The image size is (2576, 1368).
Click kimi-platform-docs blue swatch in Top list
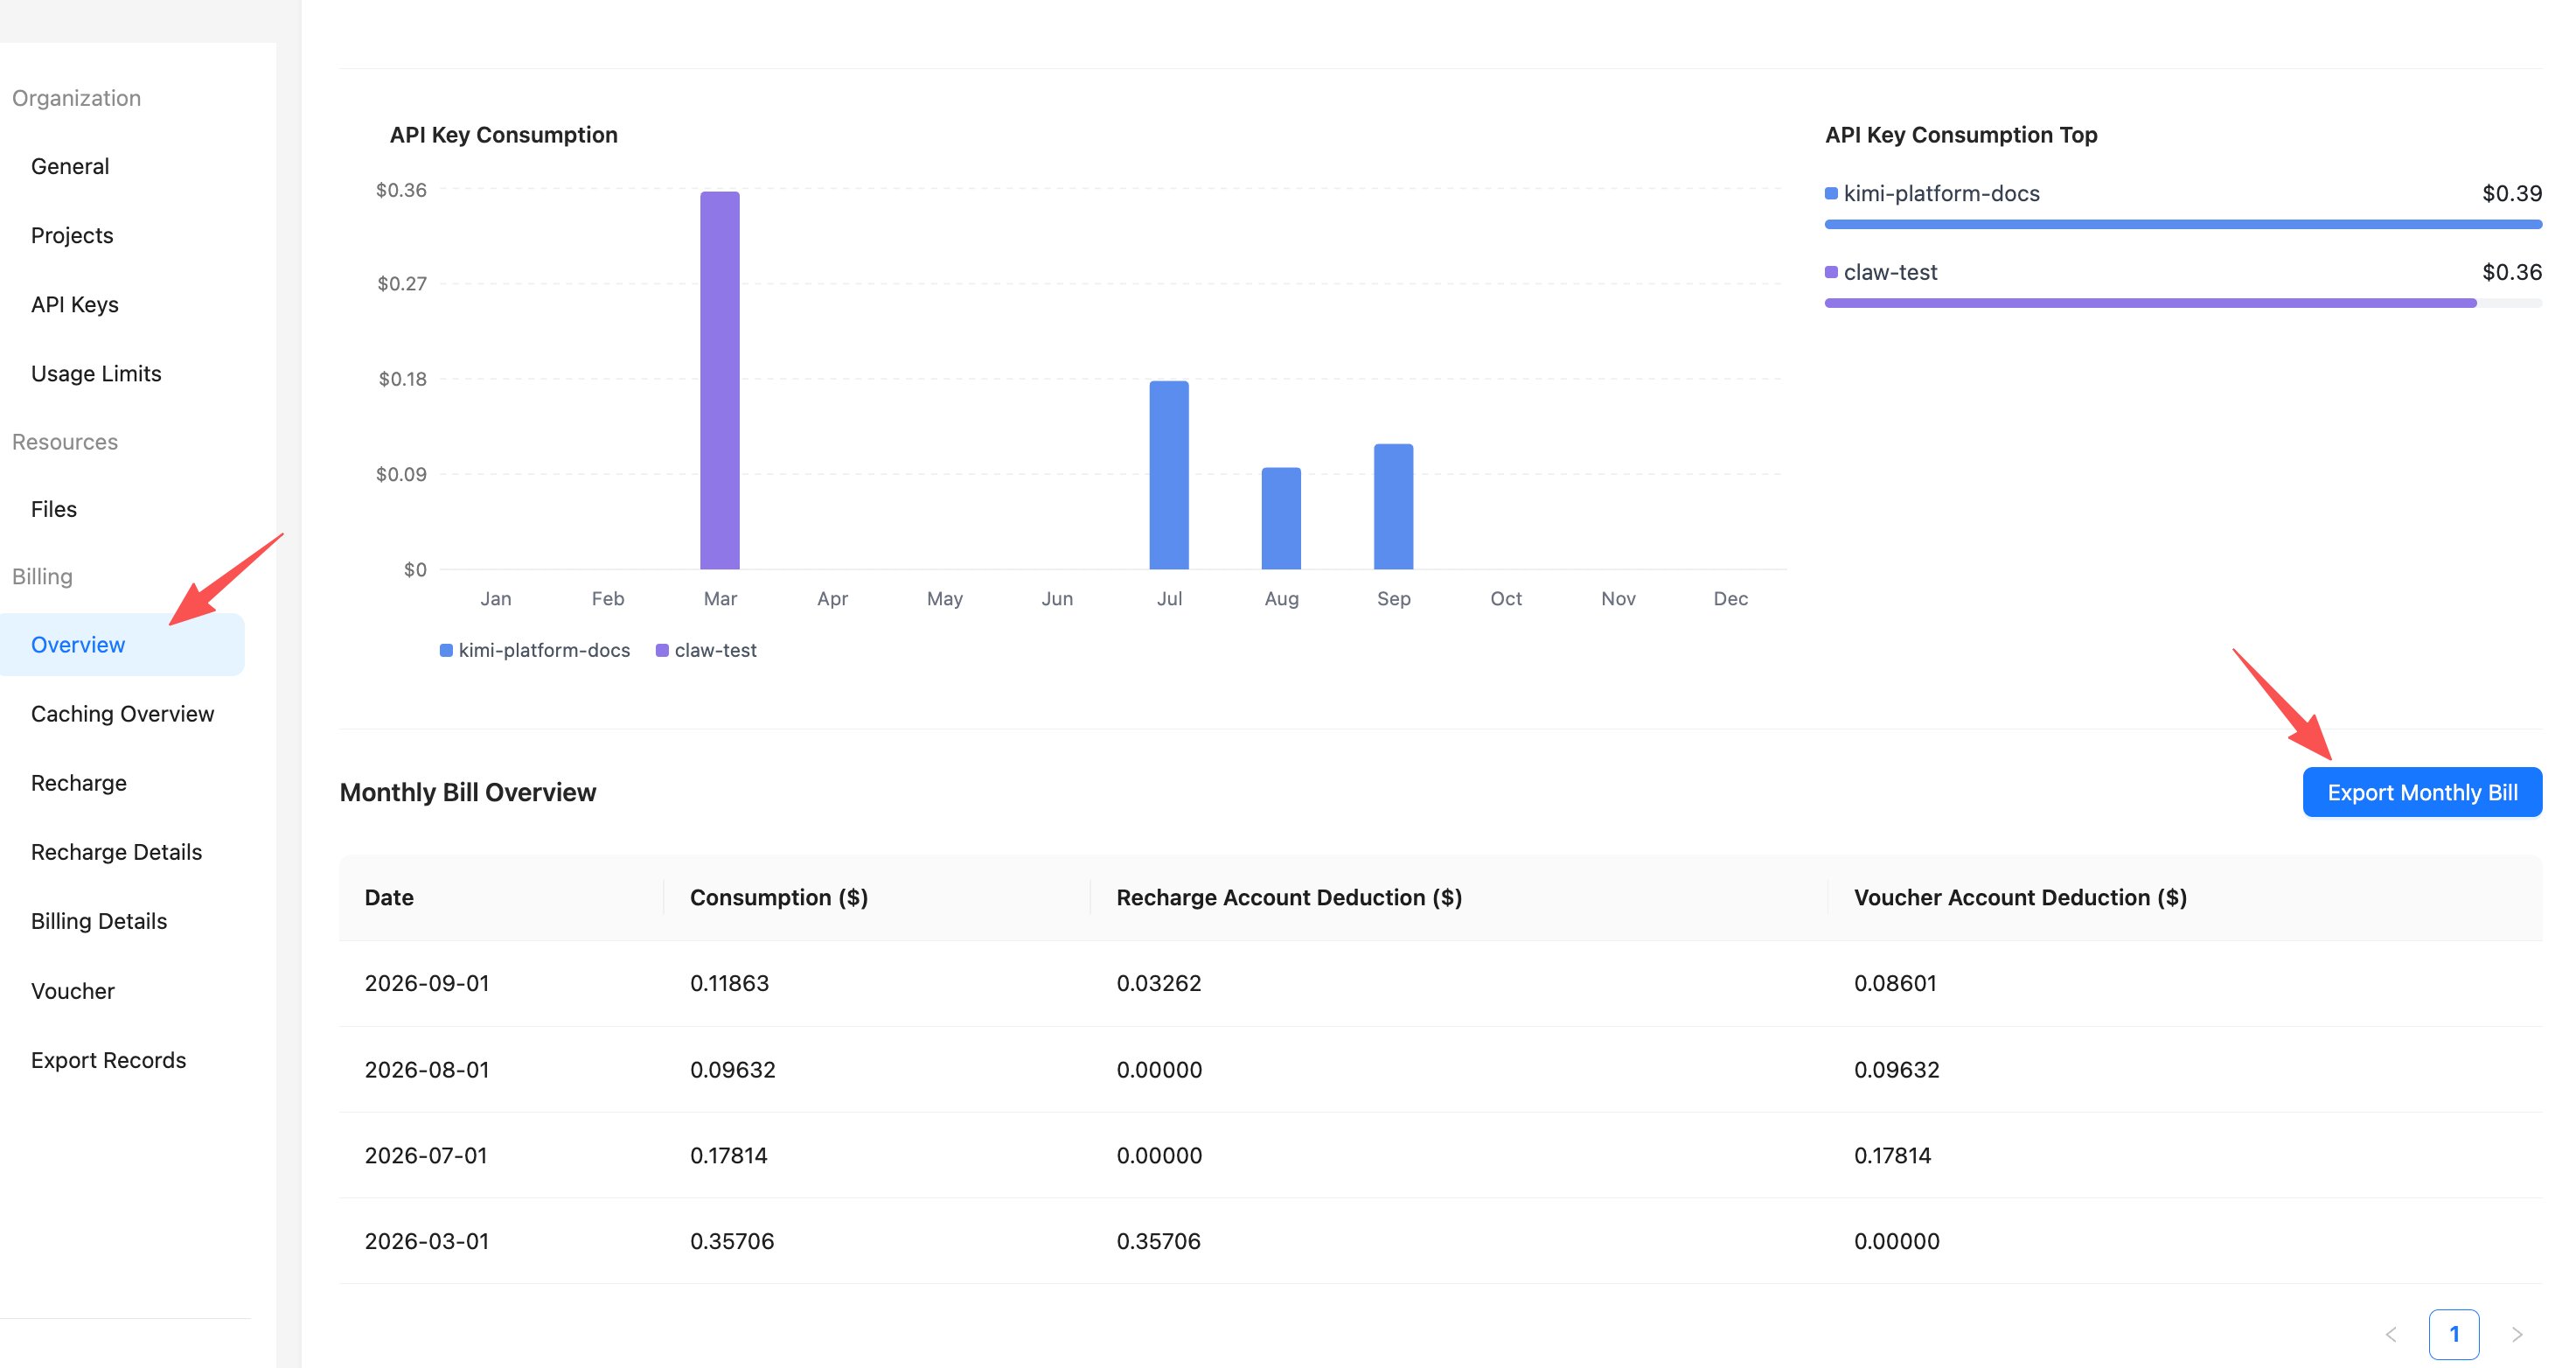click(1831, 193)
